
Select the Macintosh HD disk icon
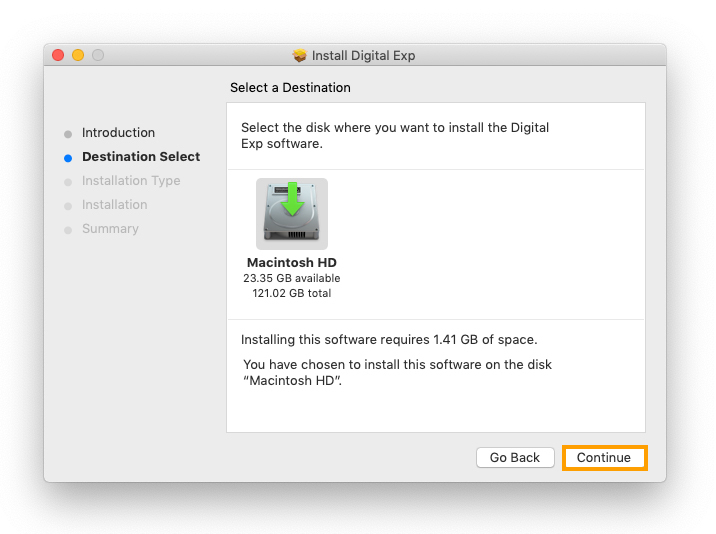[291, 213]
